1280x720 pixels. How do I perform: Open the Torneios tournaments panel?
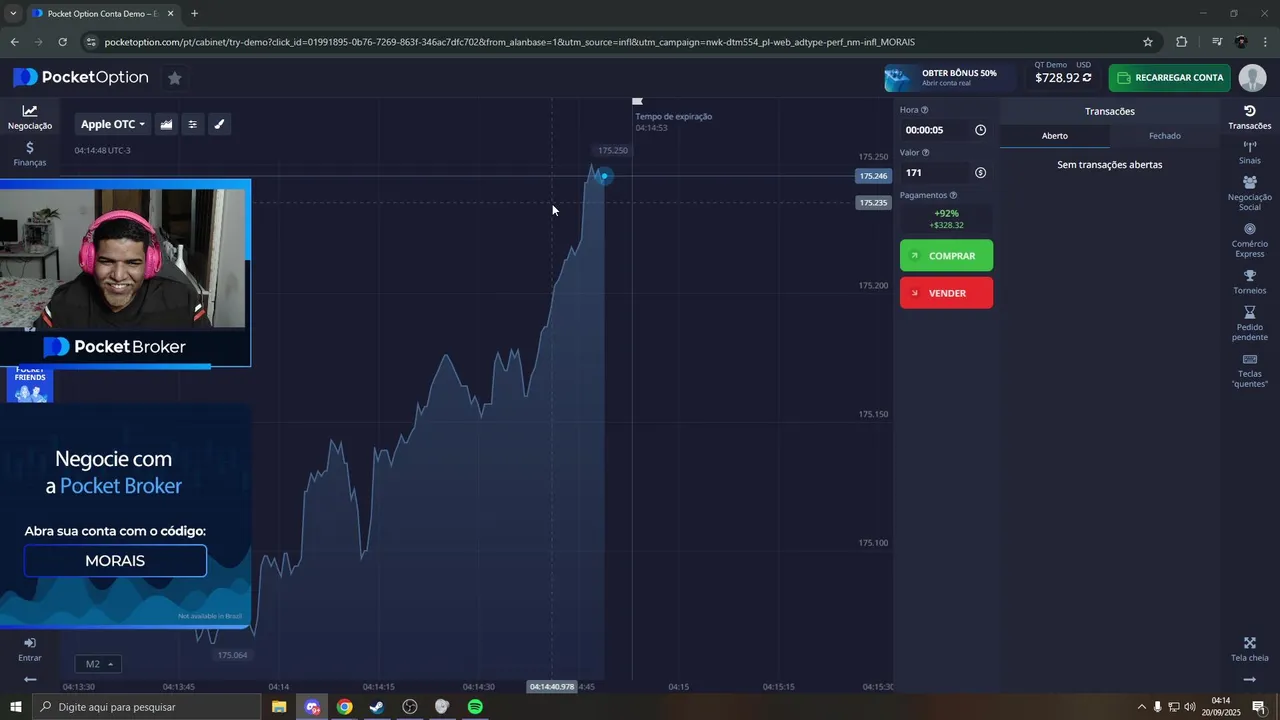point(1250,282)
